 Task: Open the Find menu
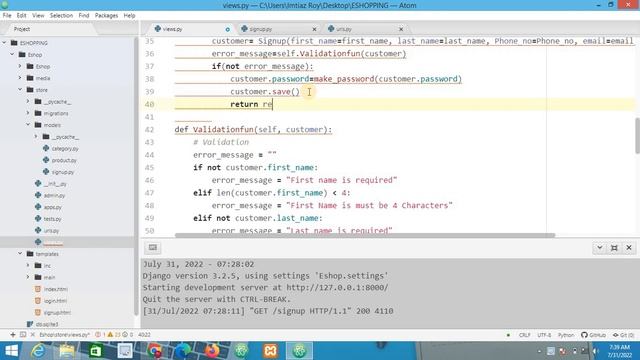click(x=84, y=16)
